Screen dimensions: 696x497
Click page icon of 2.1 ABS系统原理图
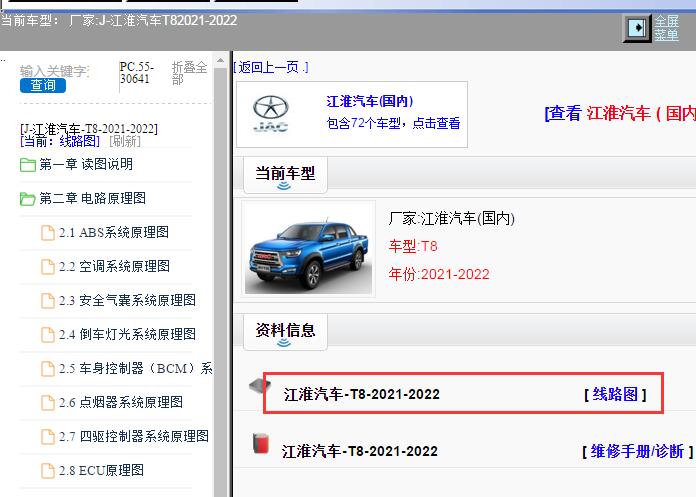tap(47, 233)
